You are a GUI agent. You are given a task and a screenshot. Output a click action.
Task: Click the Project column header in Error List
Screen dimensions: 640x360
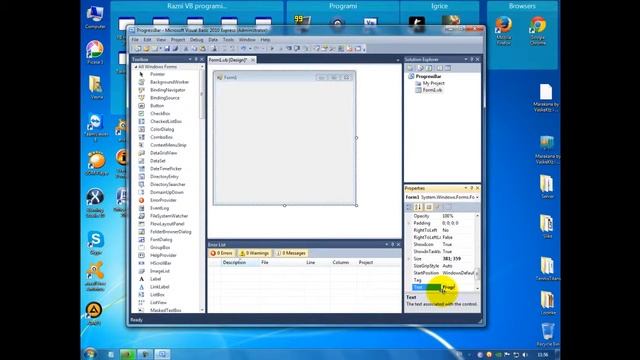(x=366, y=262)
